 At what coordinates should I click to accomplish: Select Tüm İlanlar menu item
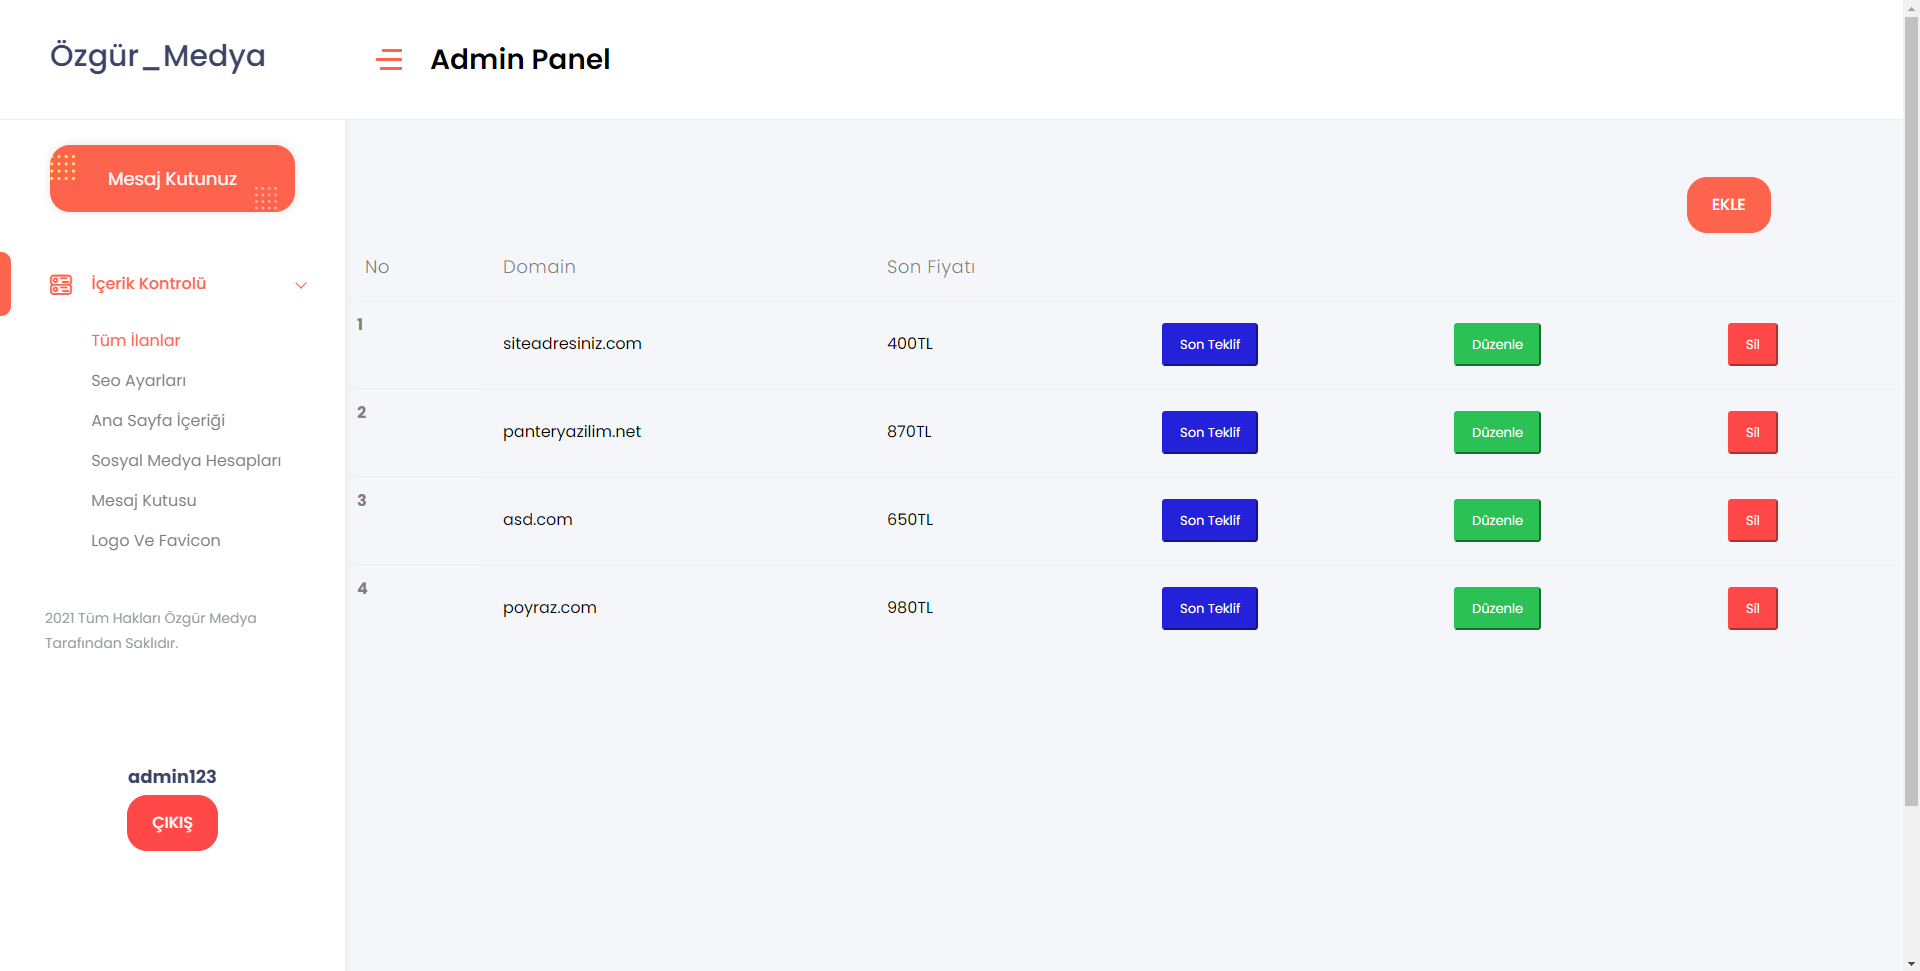(x=136, y=340)
